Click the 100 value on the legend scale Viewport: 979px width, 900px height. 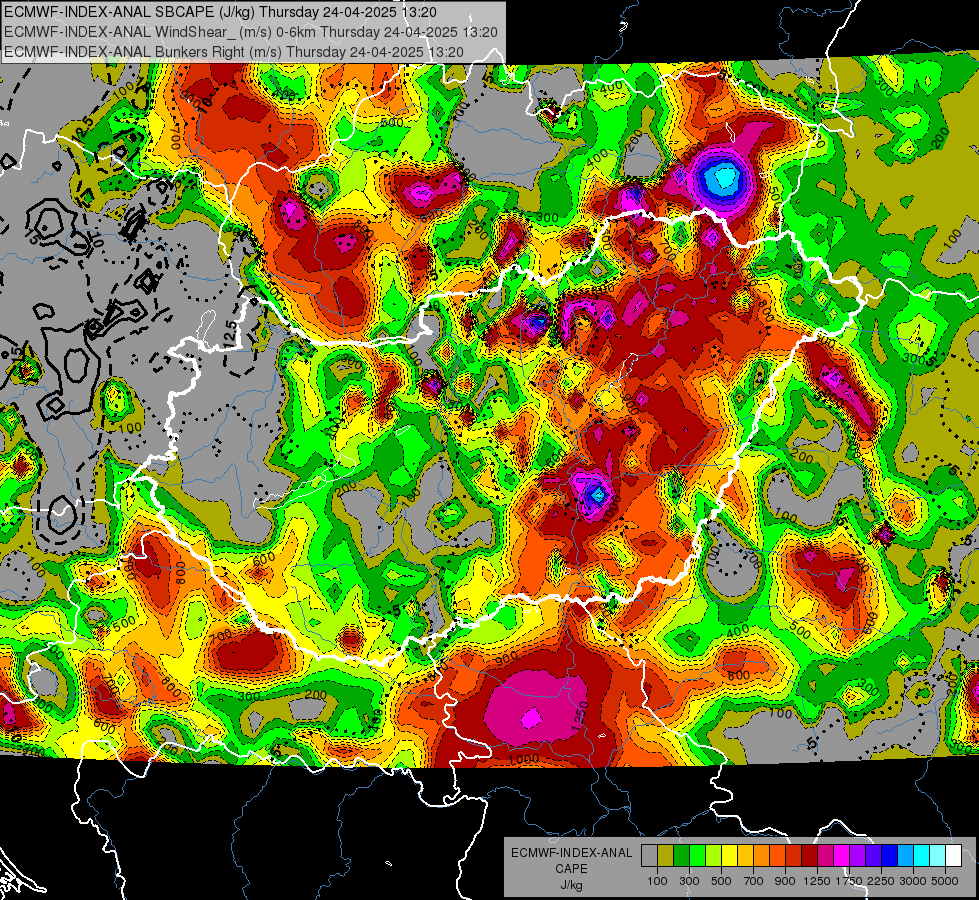click(x=657, y=881)
